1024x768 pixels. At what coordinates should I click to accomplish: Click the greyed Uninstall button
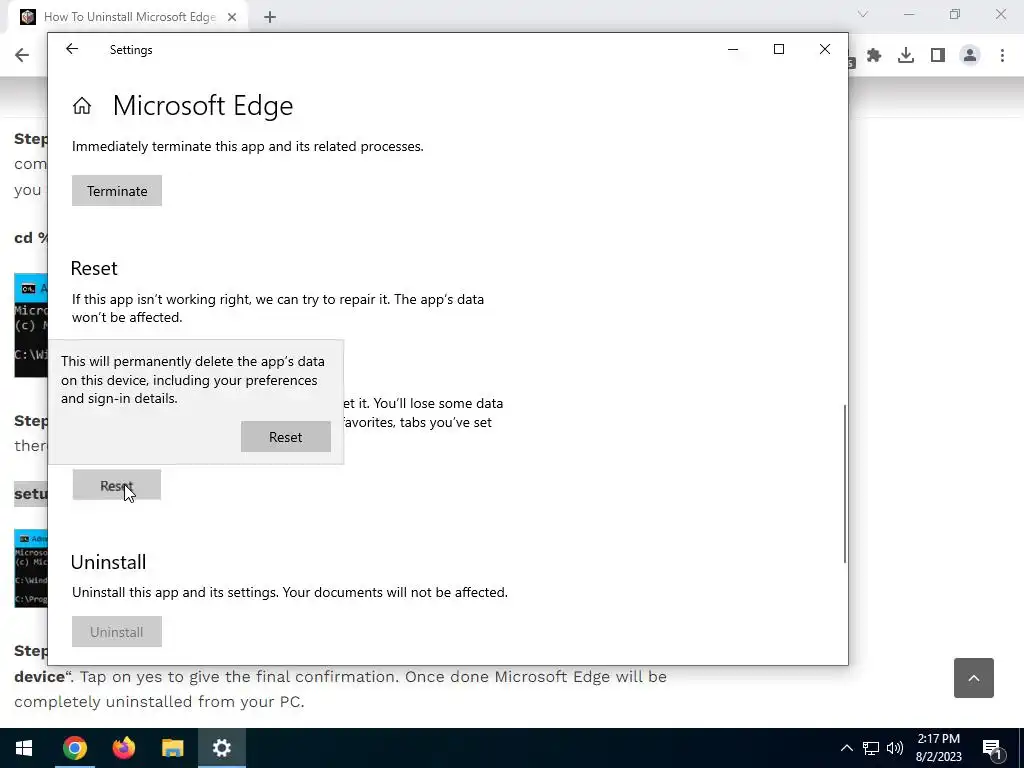(117, 632)
